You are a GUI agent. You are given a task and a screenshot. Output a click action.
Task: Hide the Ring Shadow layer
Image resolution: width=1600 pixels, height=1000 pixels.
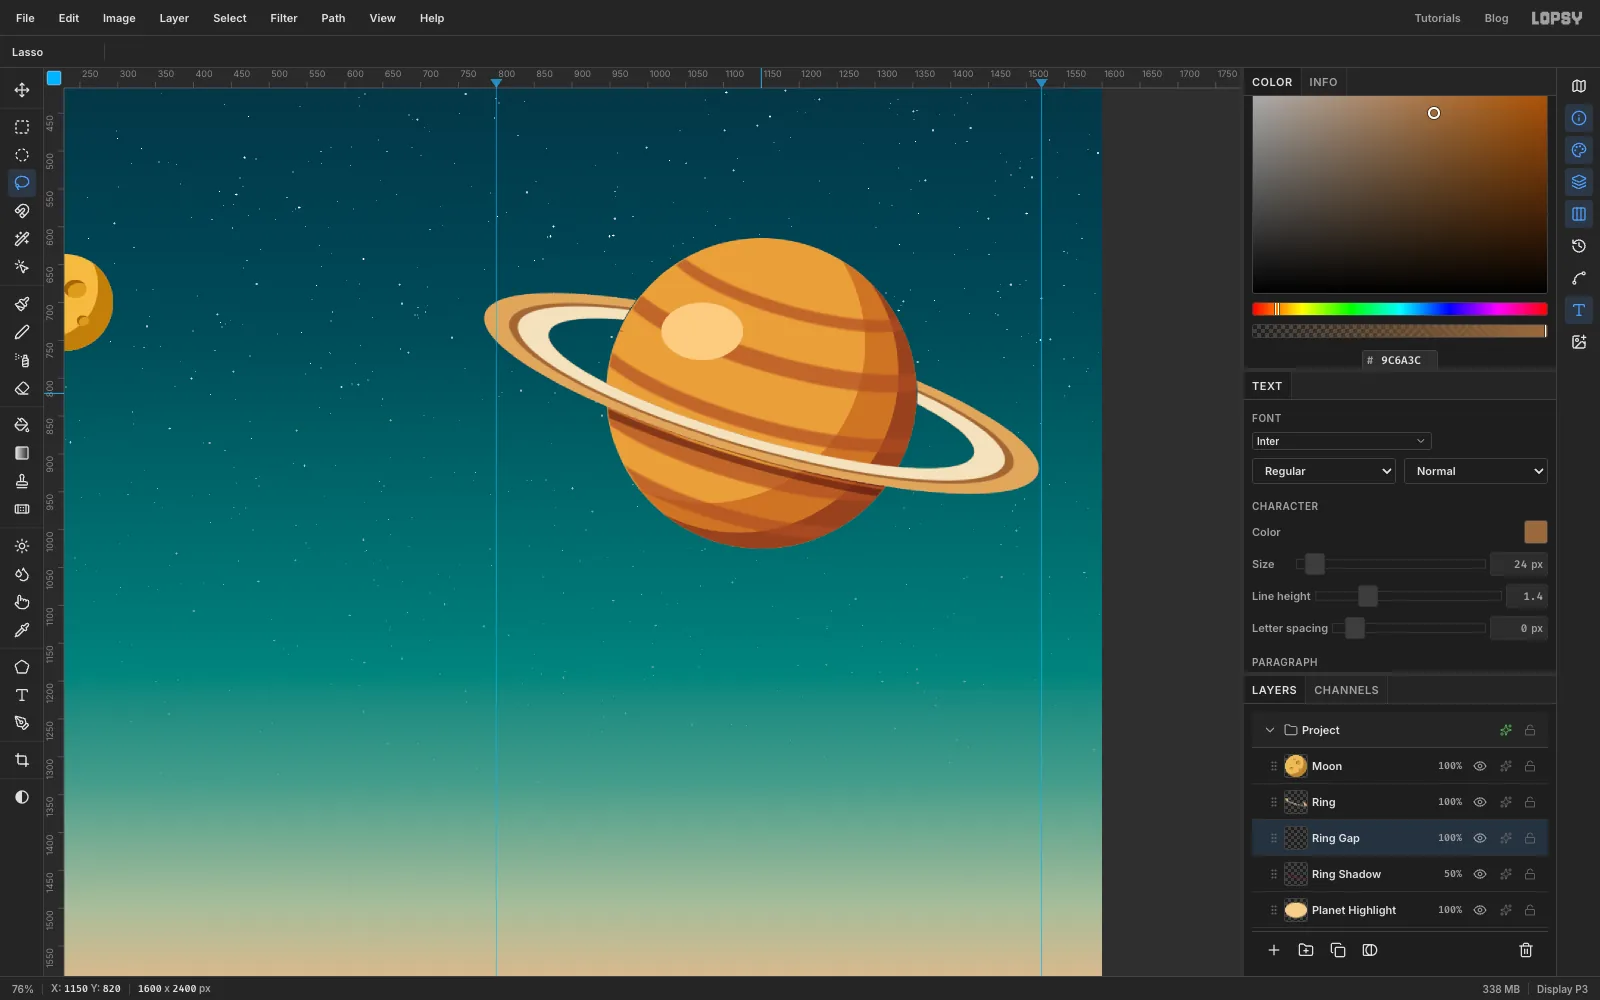point(1480,874)
